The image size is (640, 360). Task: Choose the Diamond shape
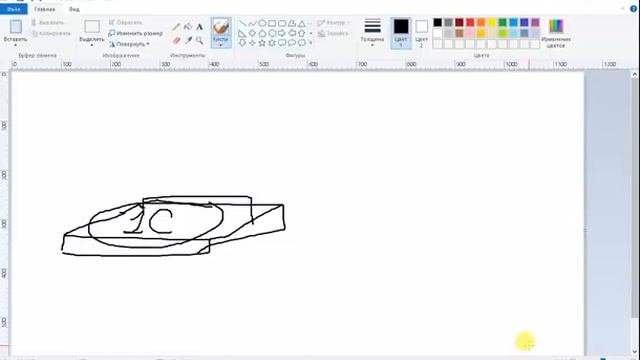[252, 33]
